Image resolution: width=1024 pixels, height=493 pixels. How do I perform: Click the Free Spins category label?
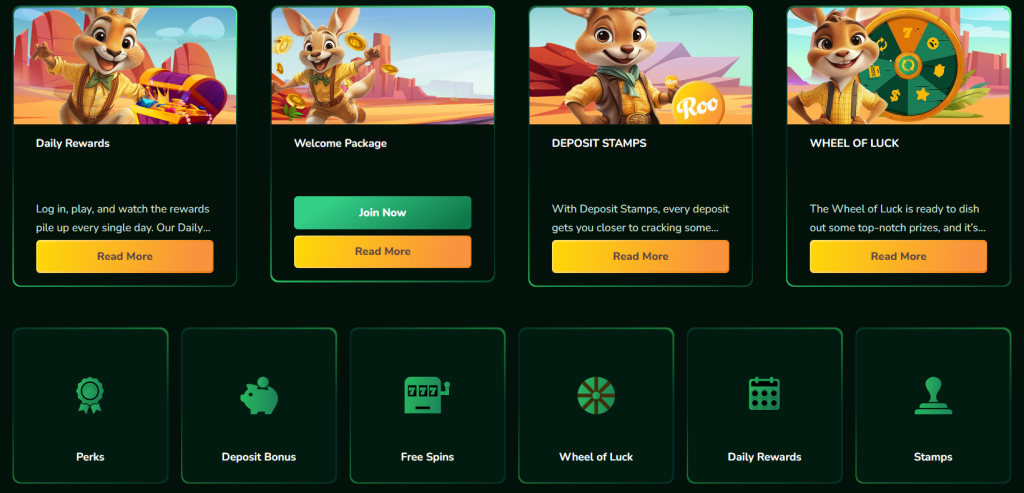click(x=427, y=456)
